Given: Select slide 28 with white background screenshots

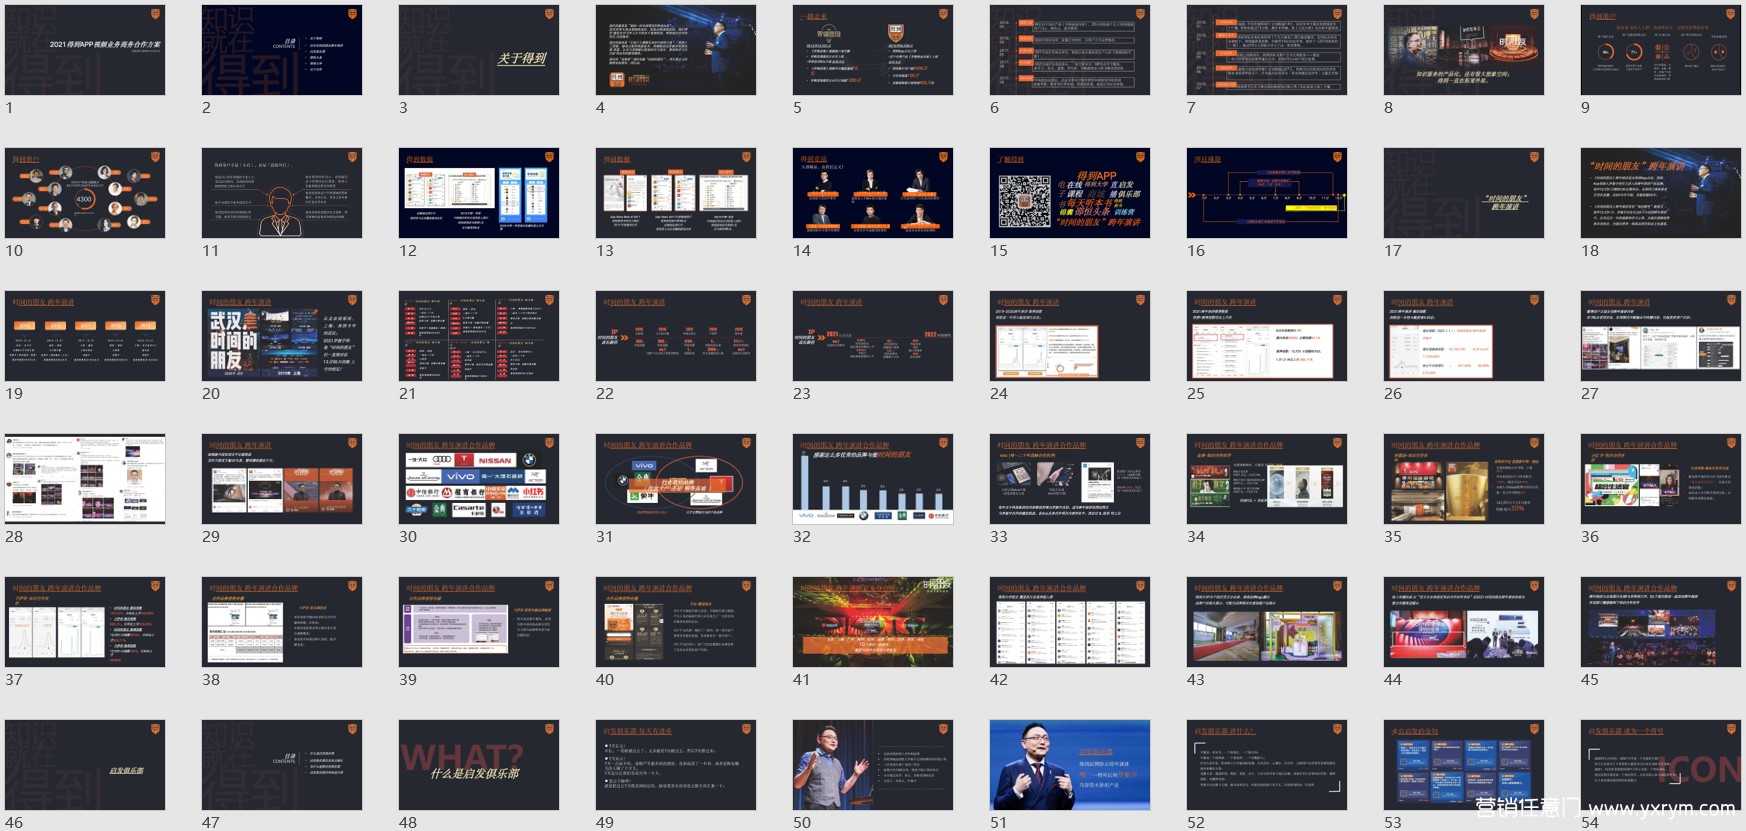Looking at the screenshot, I should click(85, 479).
